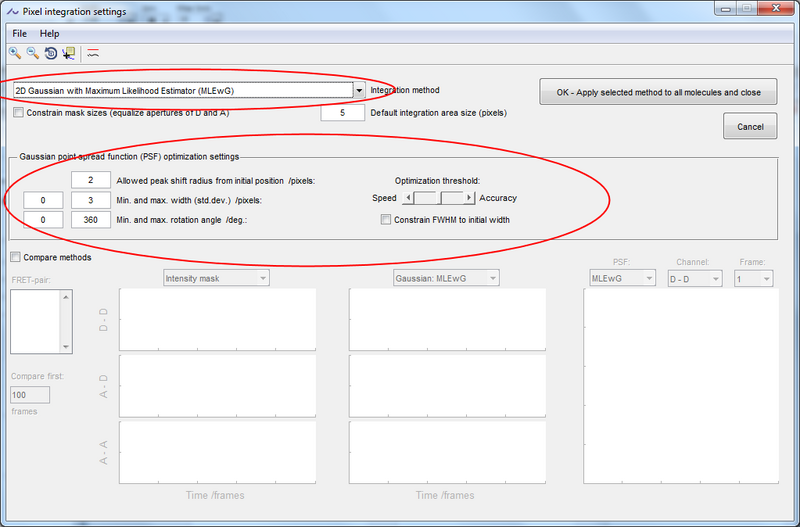The width and height of the screenshot is (800, 527).
Task: Enable Constrain mask sizes checkbox
Action: click(x=19, y=113)
